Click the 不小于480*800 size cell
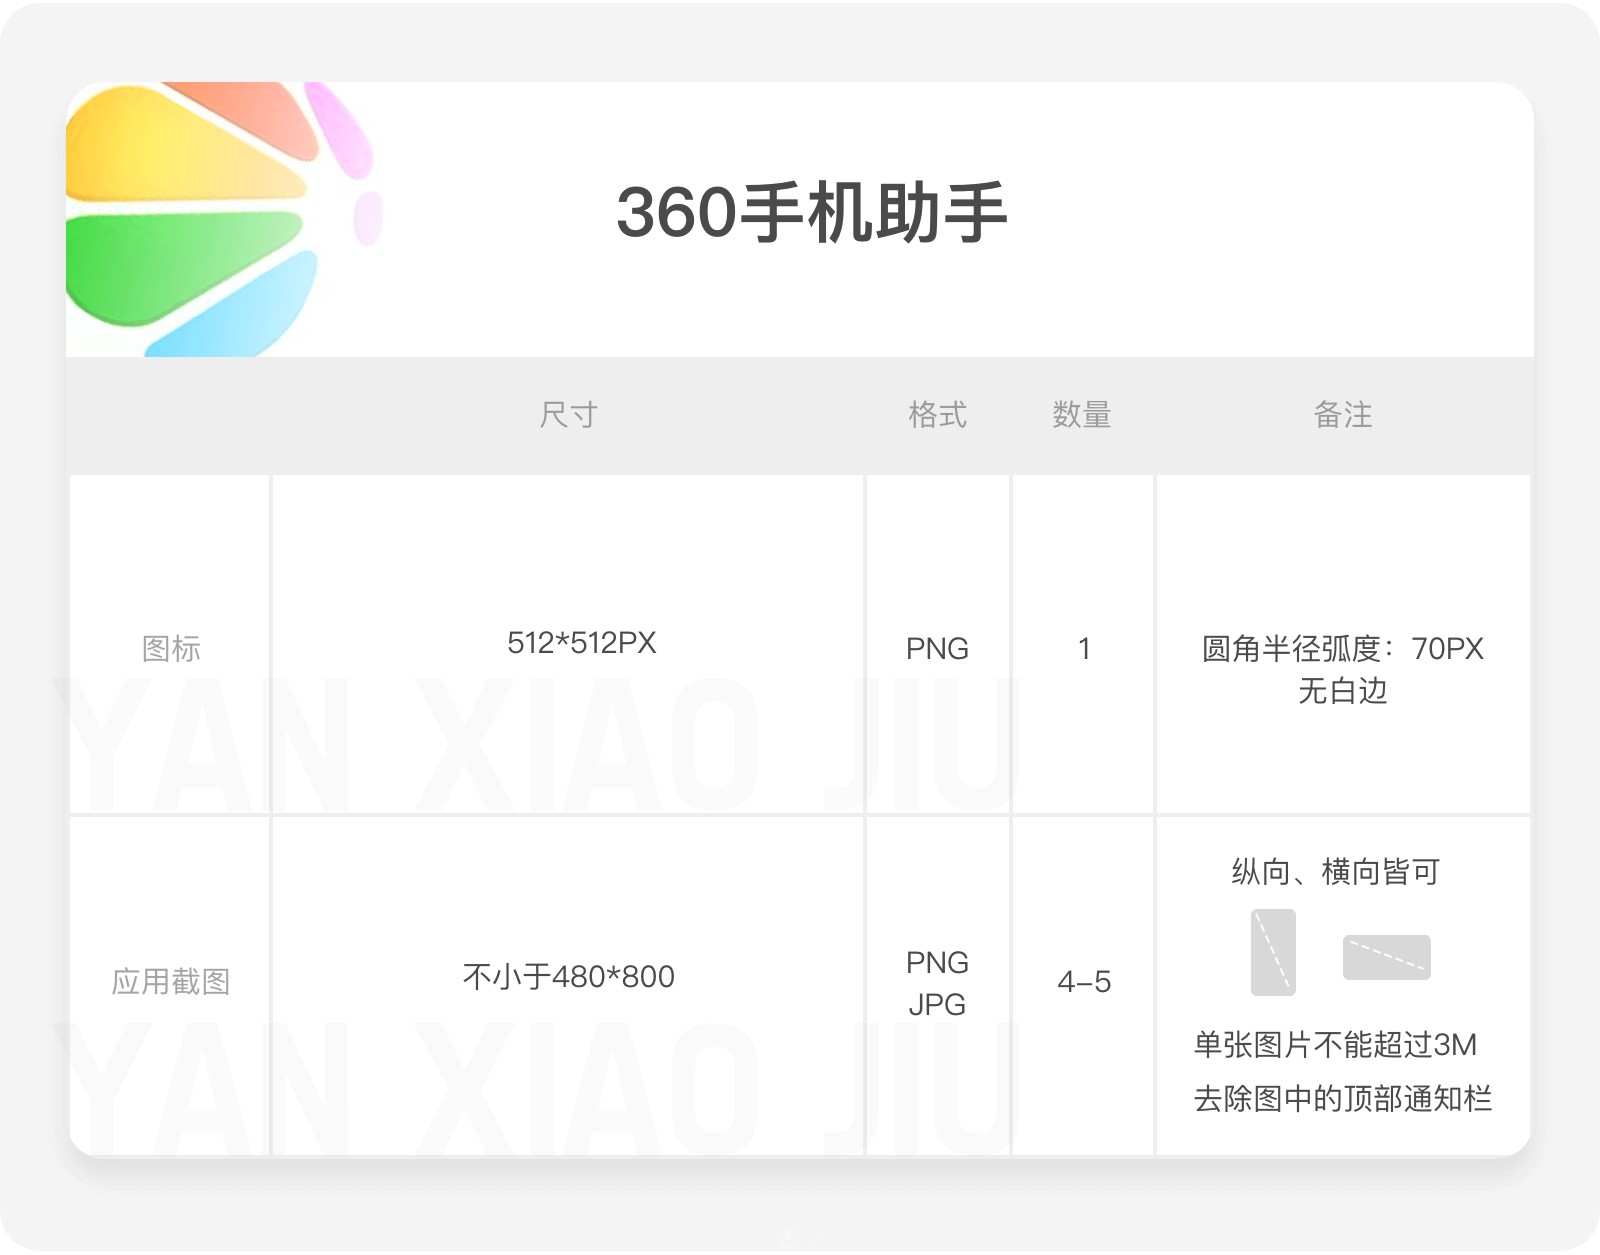 (568, 977)
